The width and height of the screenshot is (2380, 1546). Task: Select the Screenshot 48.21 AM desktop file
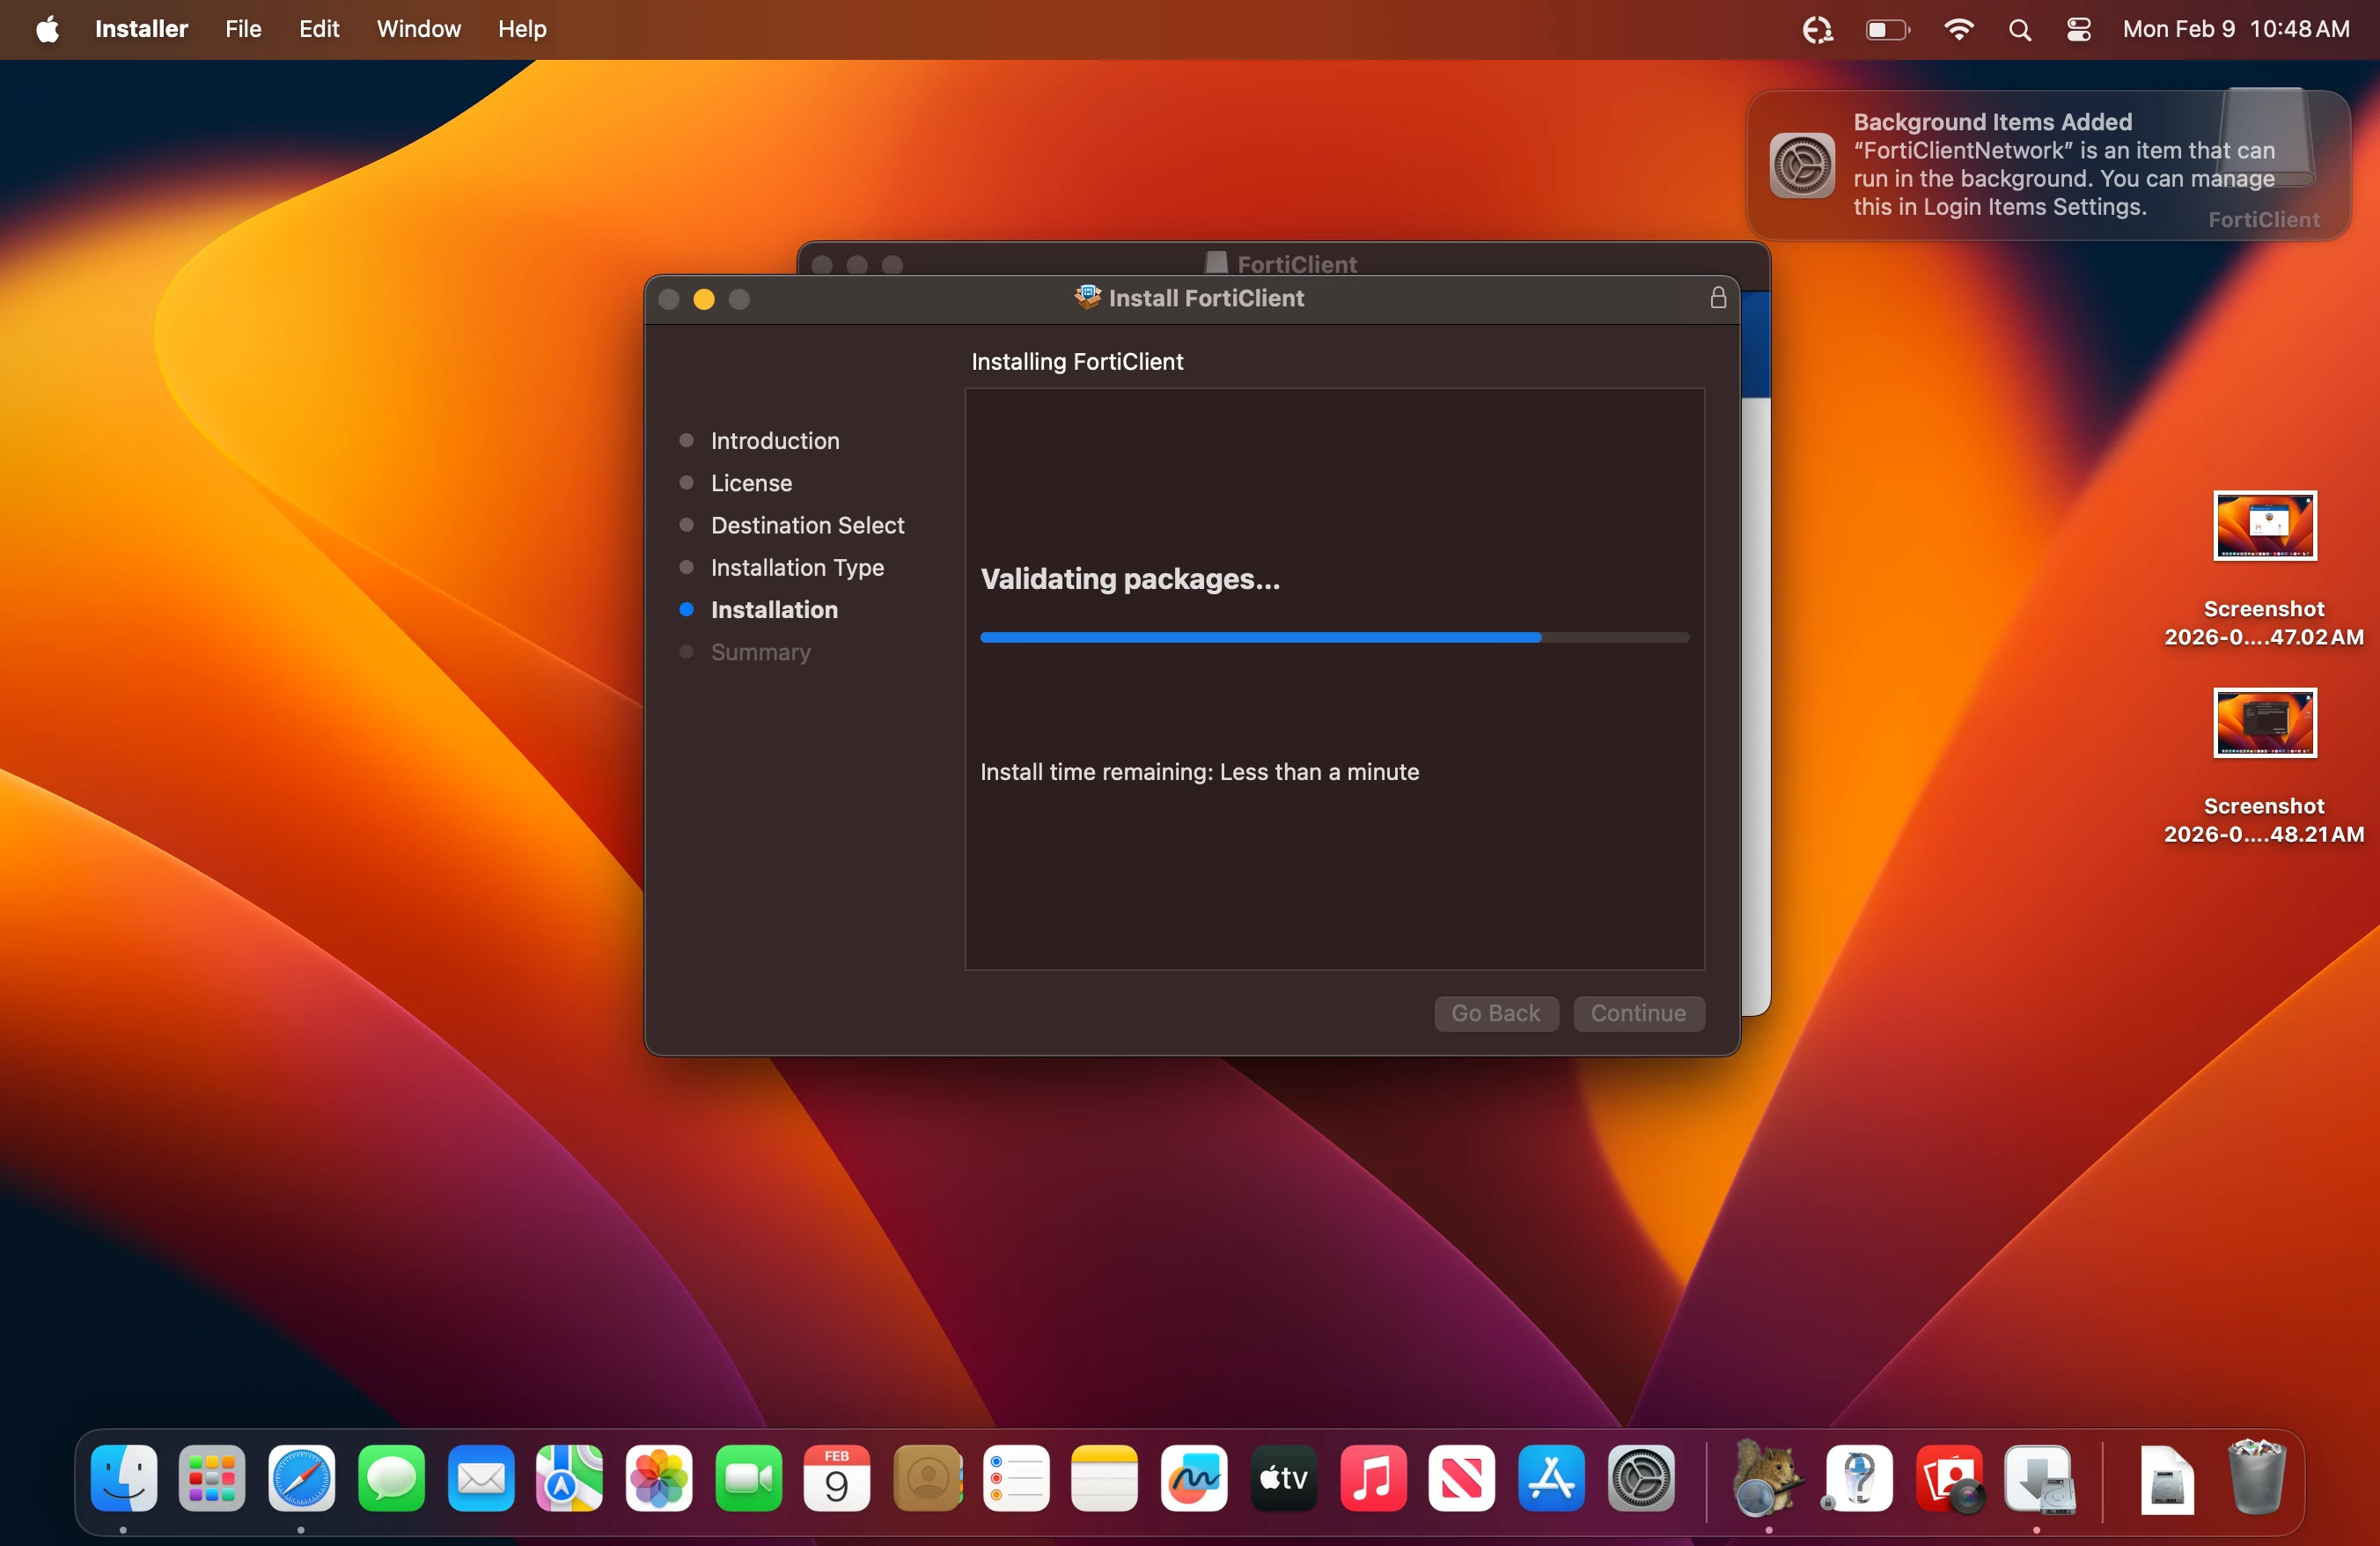pyautogui.click(x=2264, y=767)
